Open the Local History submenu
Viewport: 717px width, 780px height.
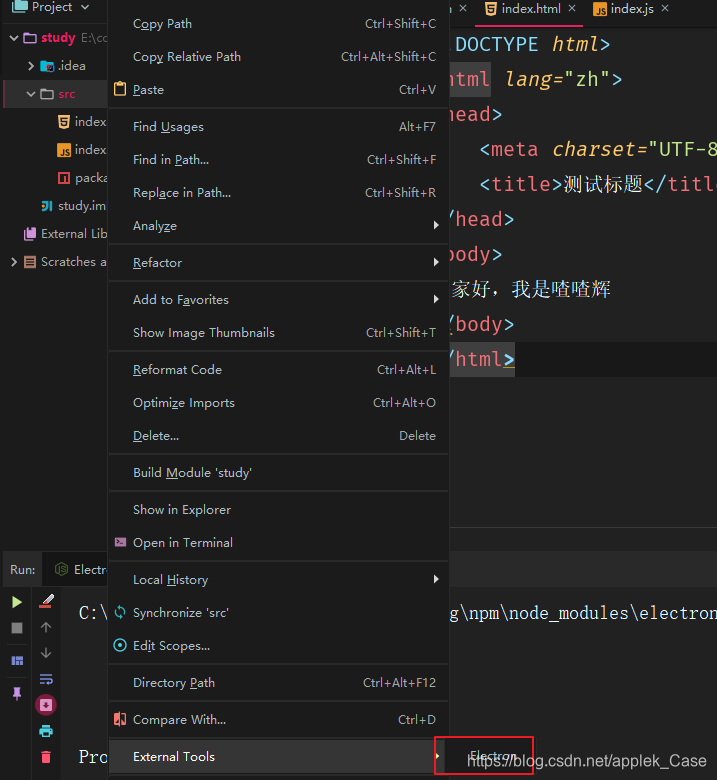pos(279,580)
